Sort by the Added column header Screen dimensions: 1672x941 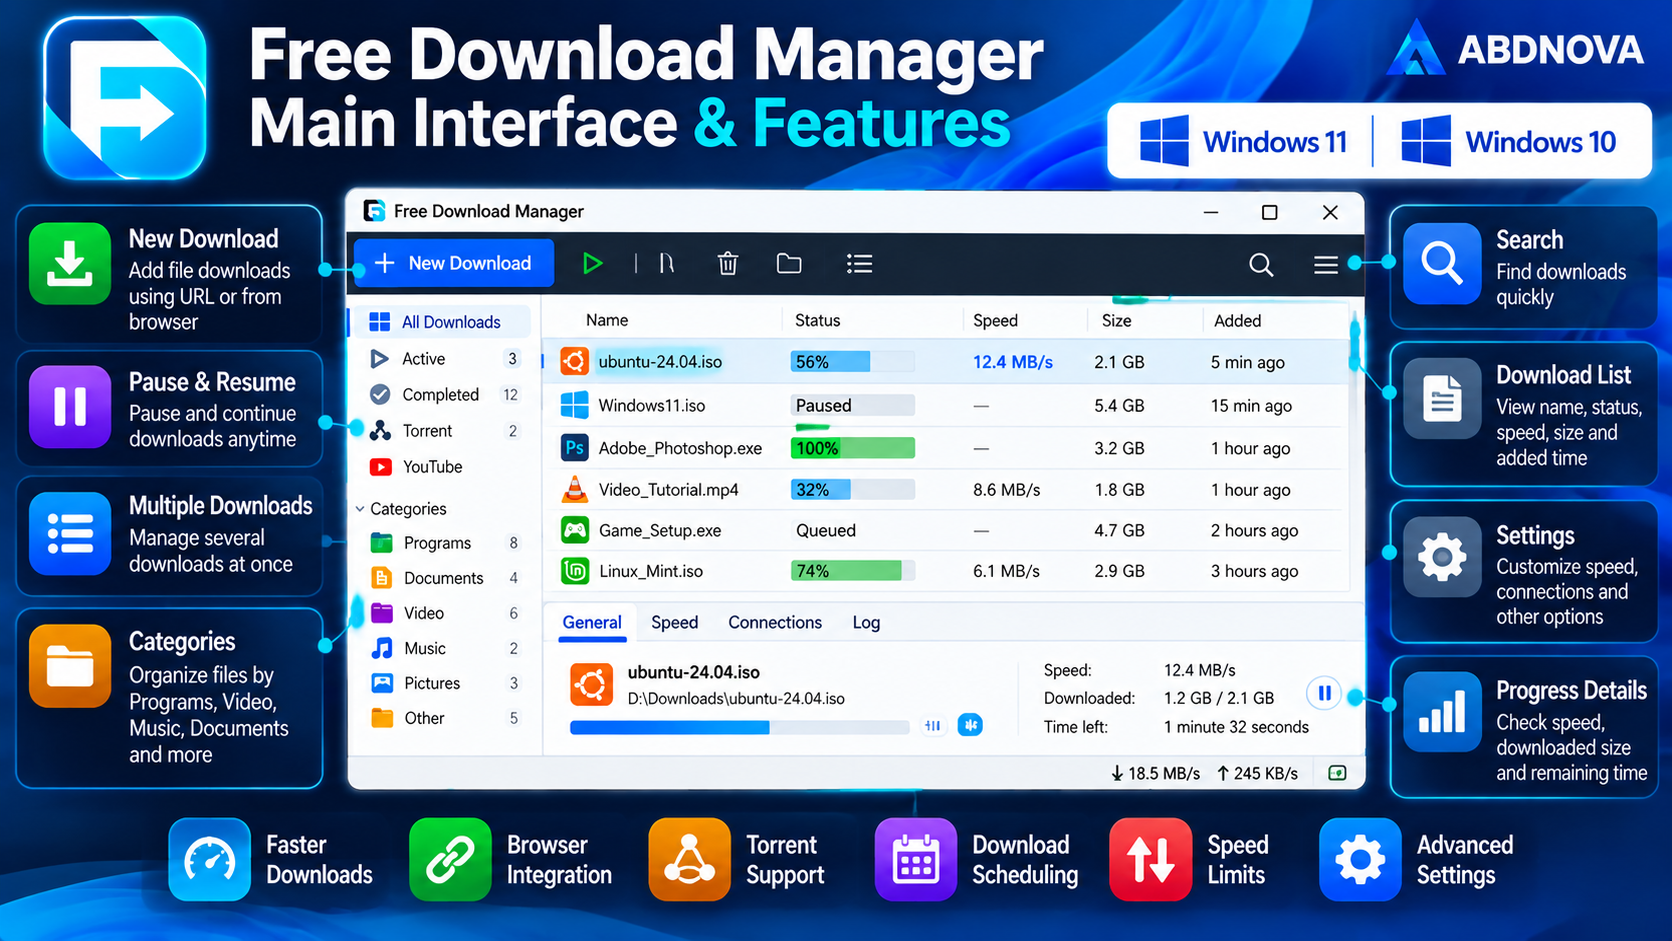coord(1237,320)
